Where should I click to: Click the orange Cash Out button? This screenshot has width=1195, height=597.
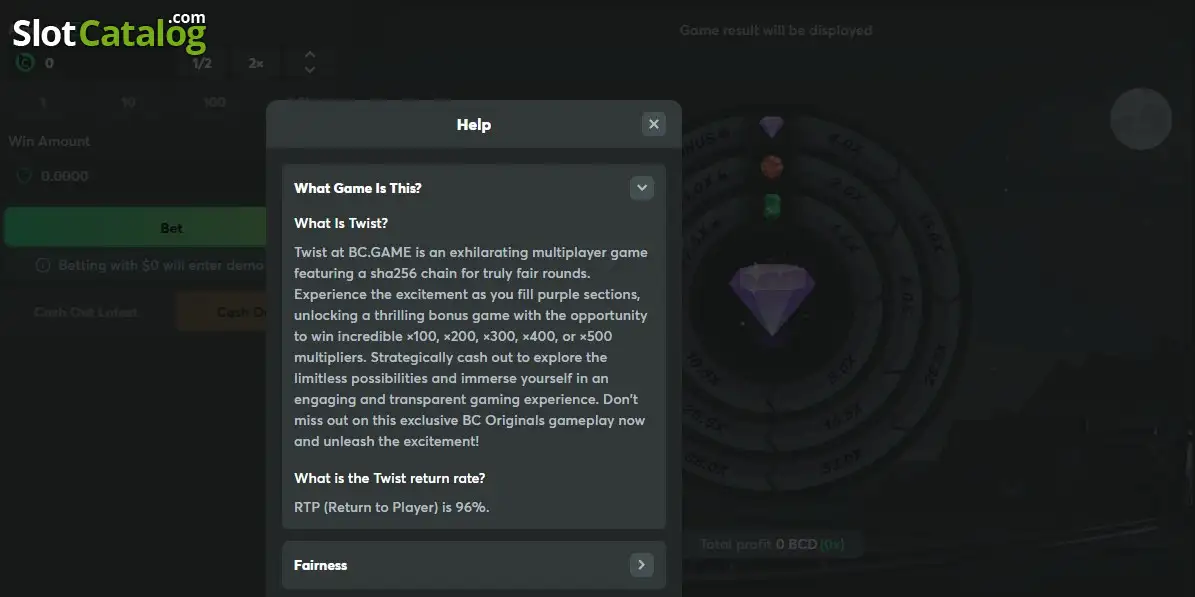pos(221,313)
